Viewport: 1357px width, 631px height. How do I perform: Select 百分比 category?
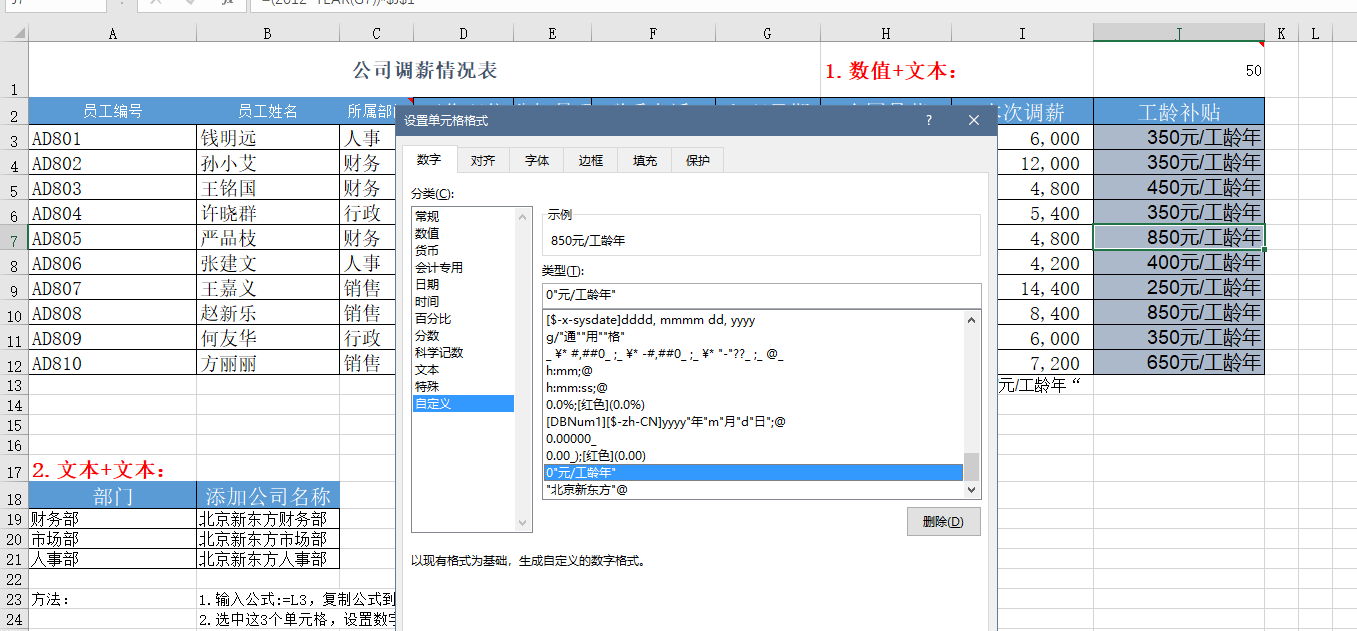(463, 318)
